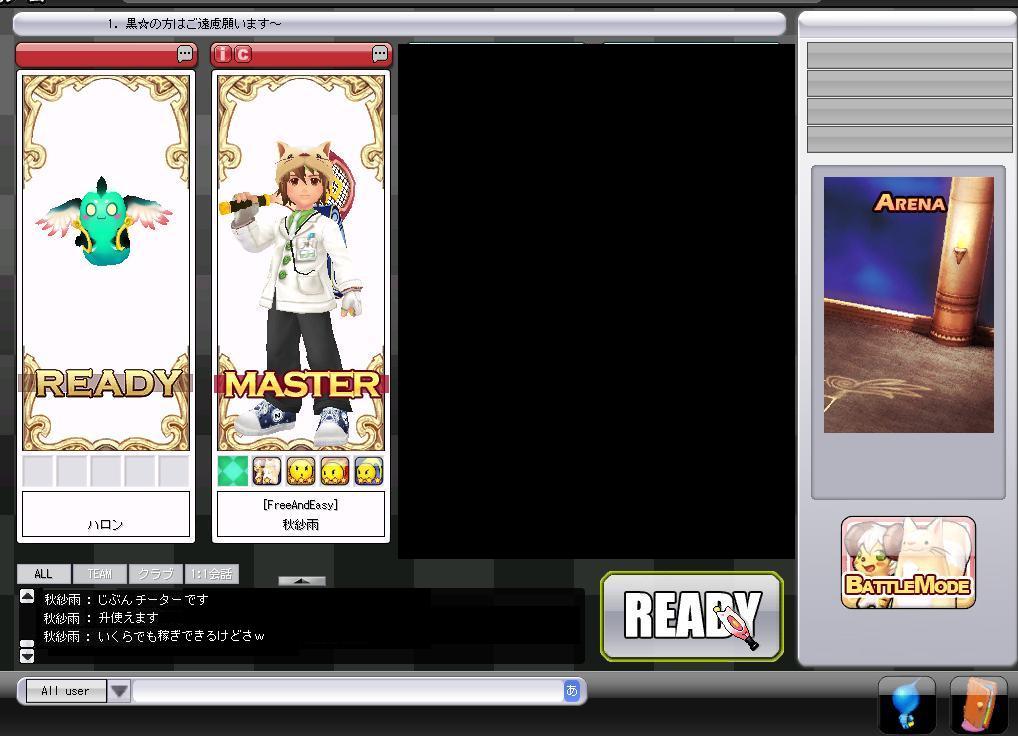Viewport: 1018px width, 736px height.
Task: Click the orange door exit icon
Action: pyautogui.click(x=978, y=706)
